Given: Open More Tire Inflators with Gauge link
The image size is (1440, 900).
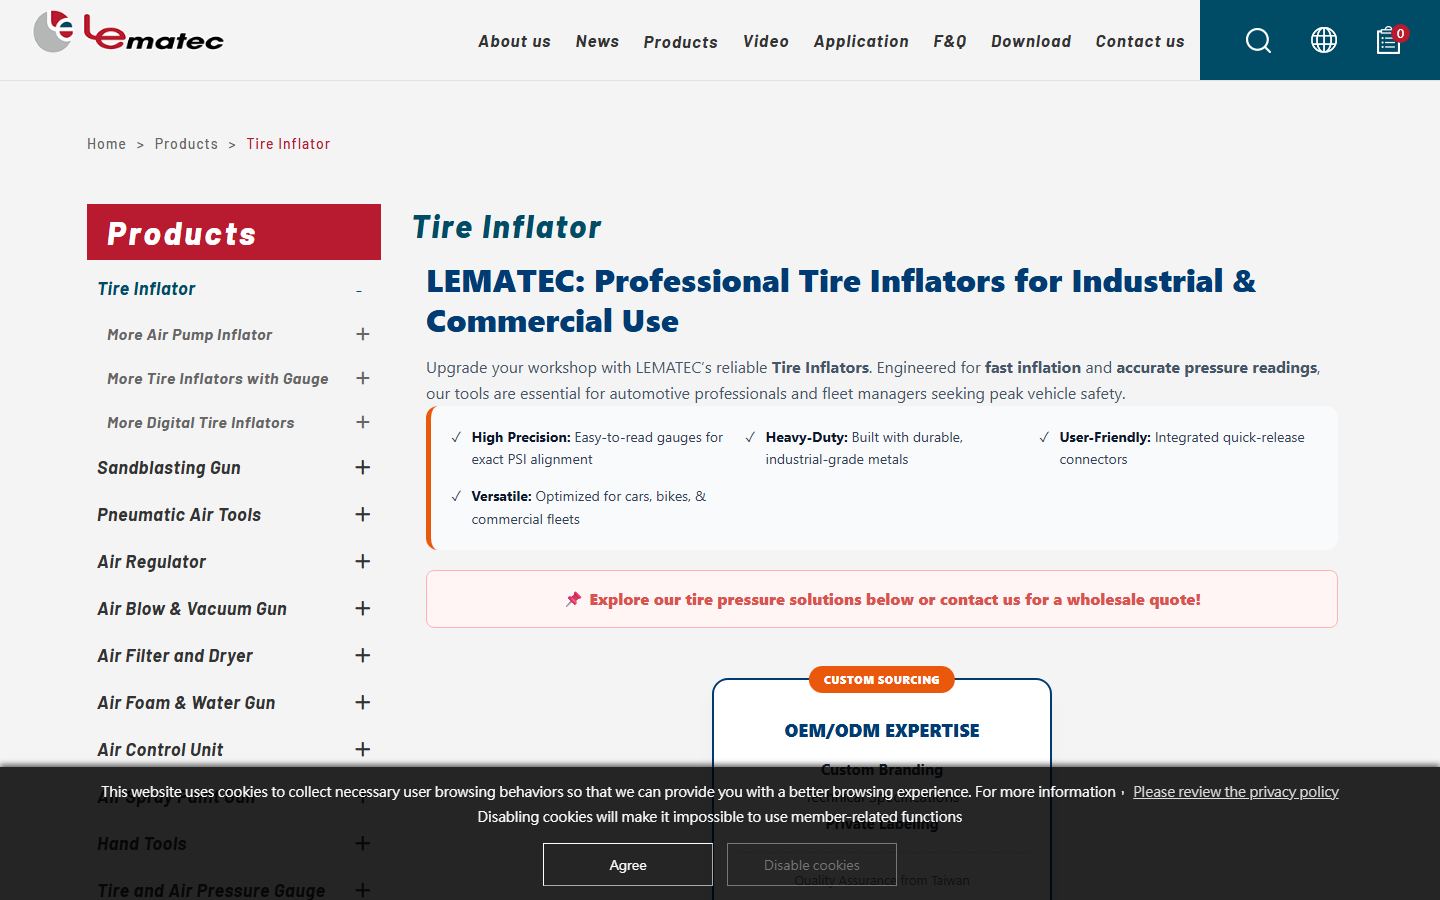Looking at the screenshot, I should point(217,379).
